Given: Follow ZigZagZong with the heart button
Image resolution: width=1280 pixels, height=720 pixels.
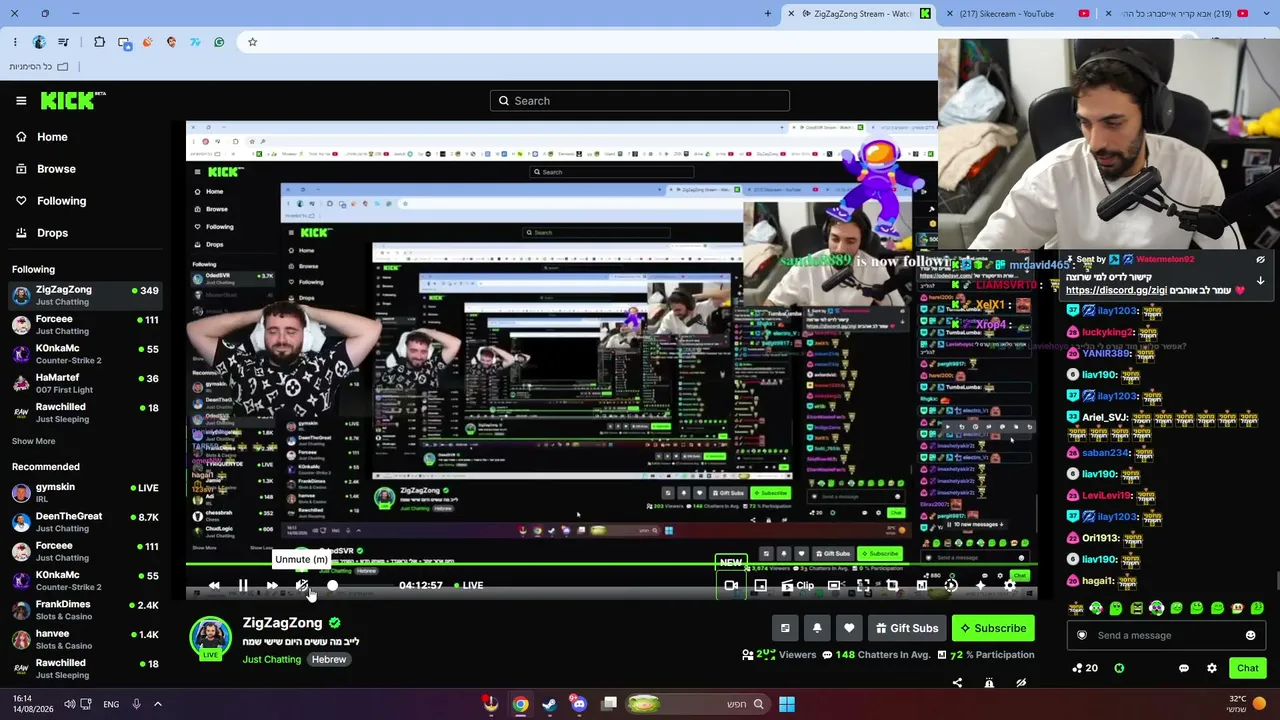Looking at the screenshot, I should tap(849, 628).
